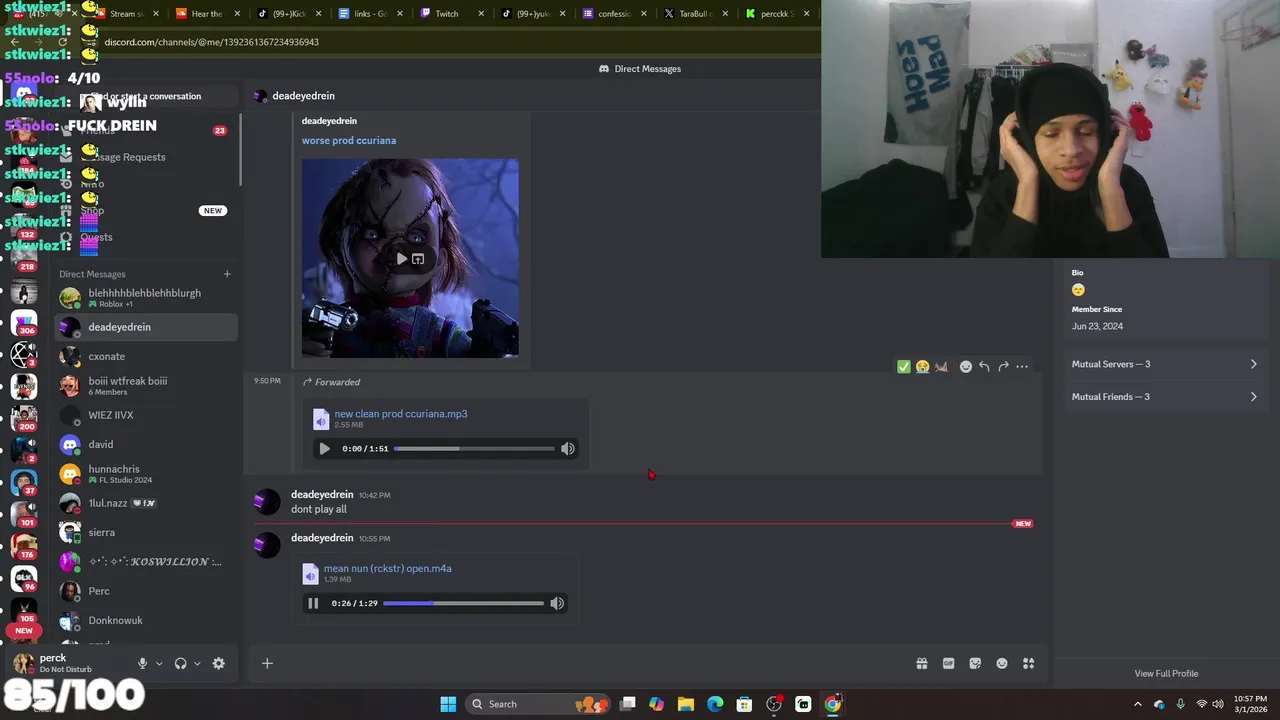The image size is (1280, 720).
Task: Switch to the confessions browser tab
Action: pos(614,14)
